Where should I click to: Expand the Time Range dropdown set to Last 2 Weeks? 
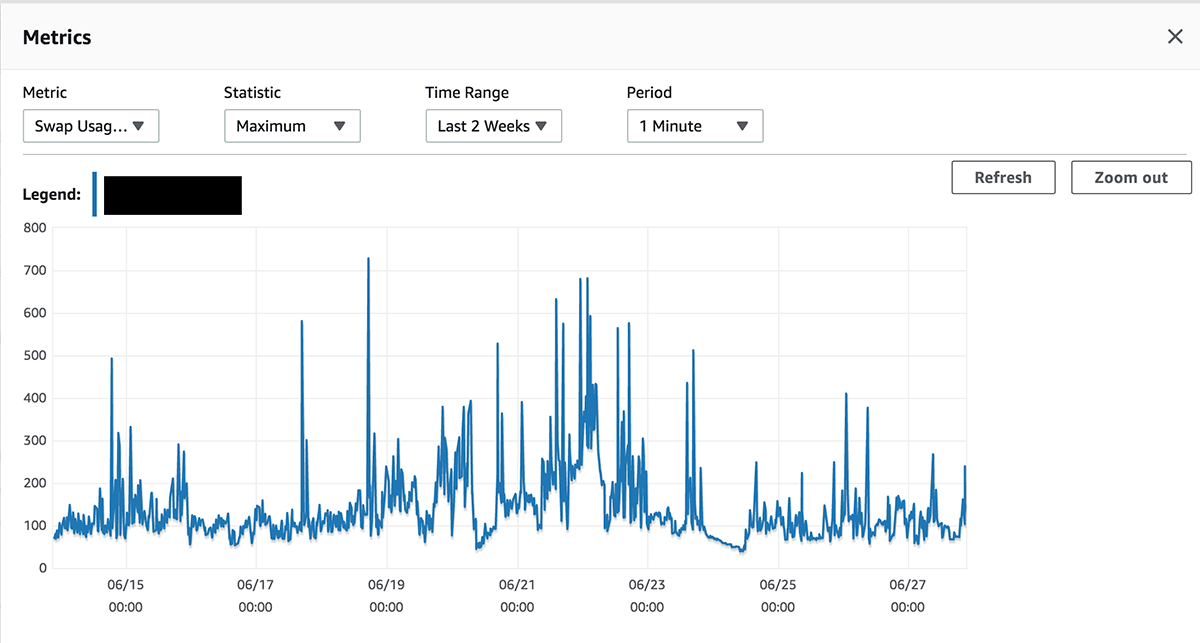(493, 126)
